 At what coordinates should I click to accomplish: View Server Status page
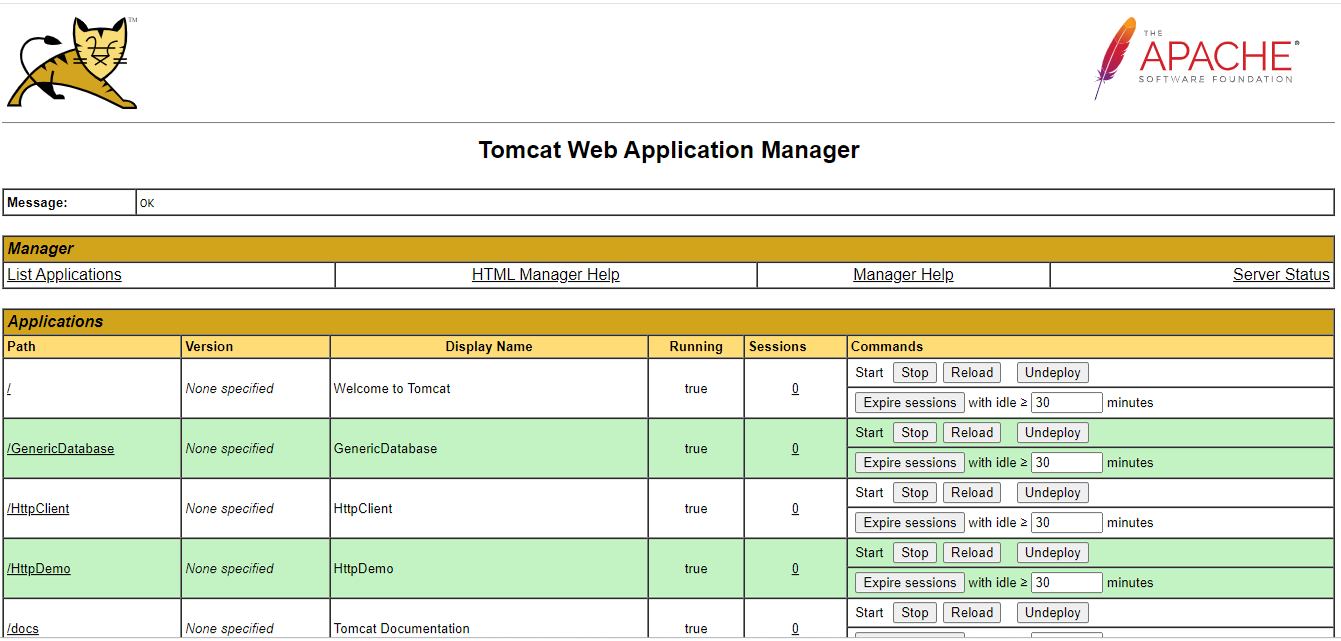(x=1281, y=275)
